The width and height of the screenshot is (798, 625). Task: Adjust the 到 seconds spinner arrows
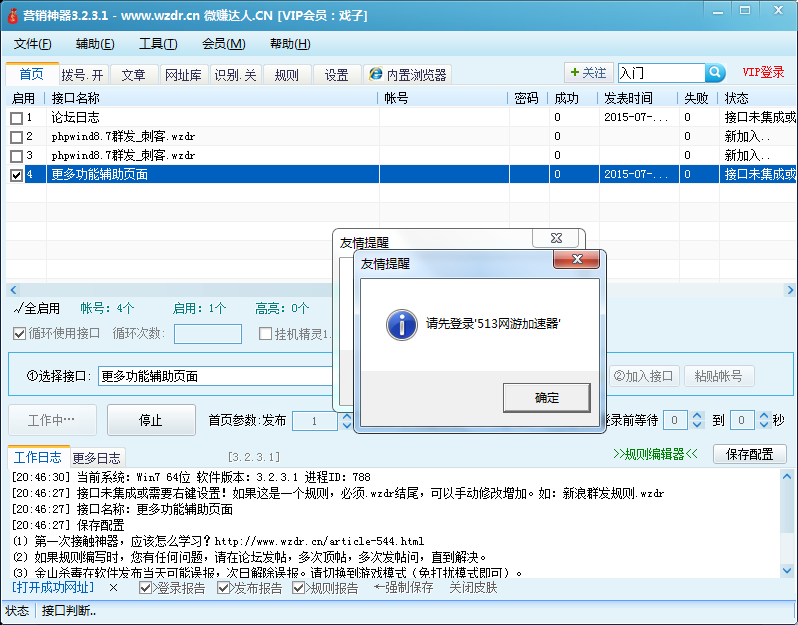tap(764, 421)
